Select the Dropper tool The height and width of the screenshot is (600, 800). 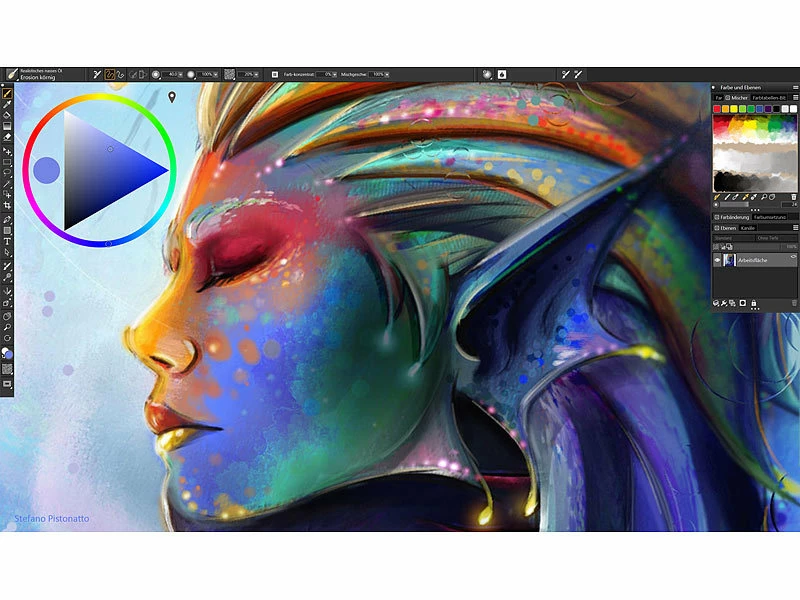(x=7, y=104)
